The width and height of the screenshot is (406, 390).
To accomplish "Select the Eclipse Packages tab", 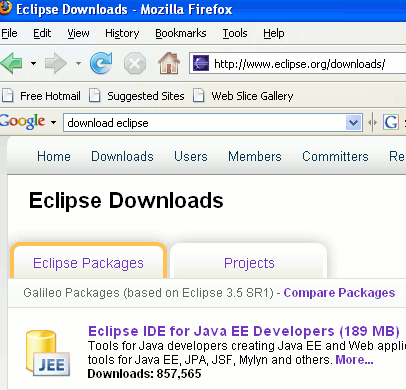I will [88, 263].
